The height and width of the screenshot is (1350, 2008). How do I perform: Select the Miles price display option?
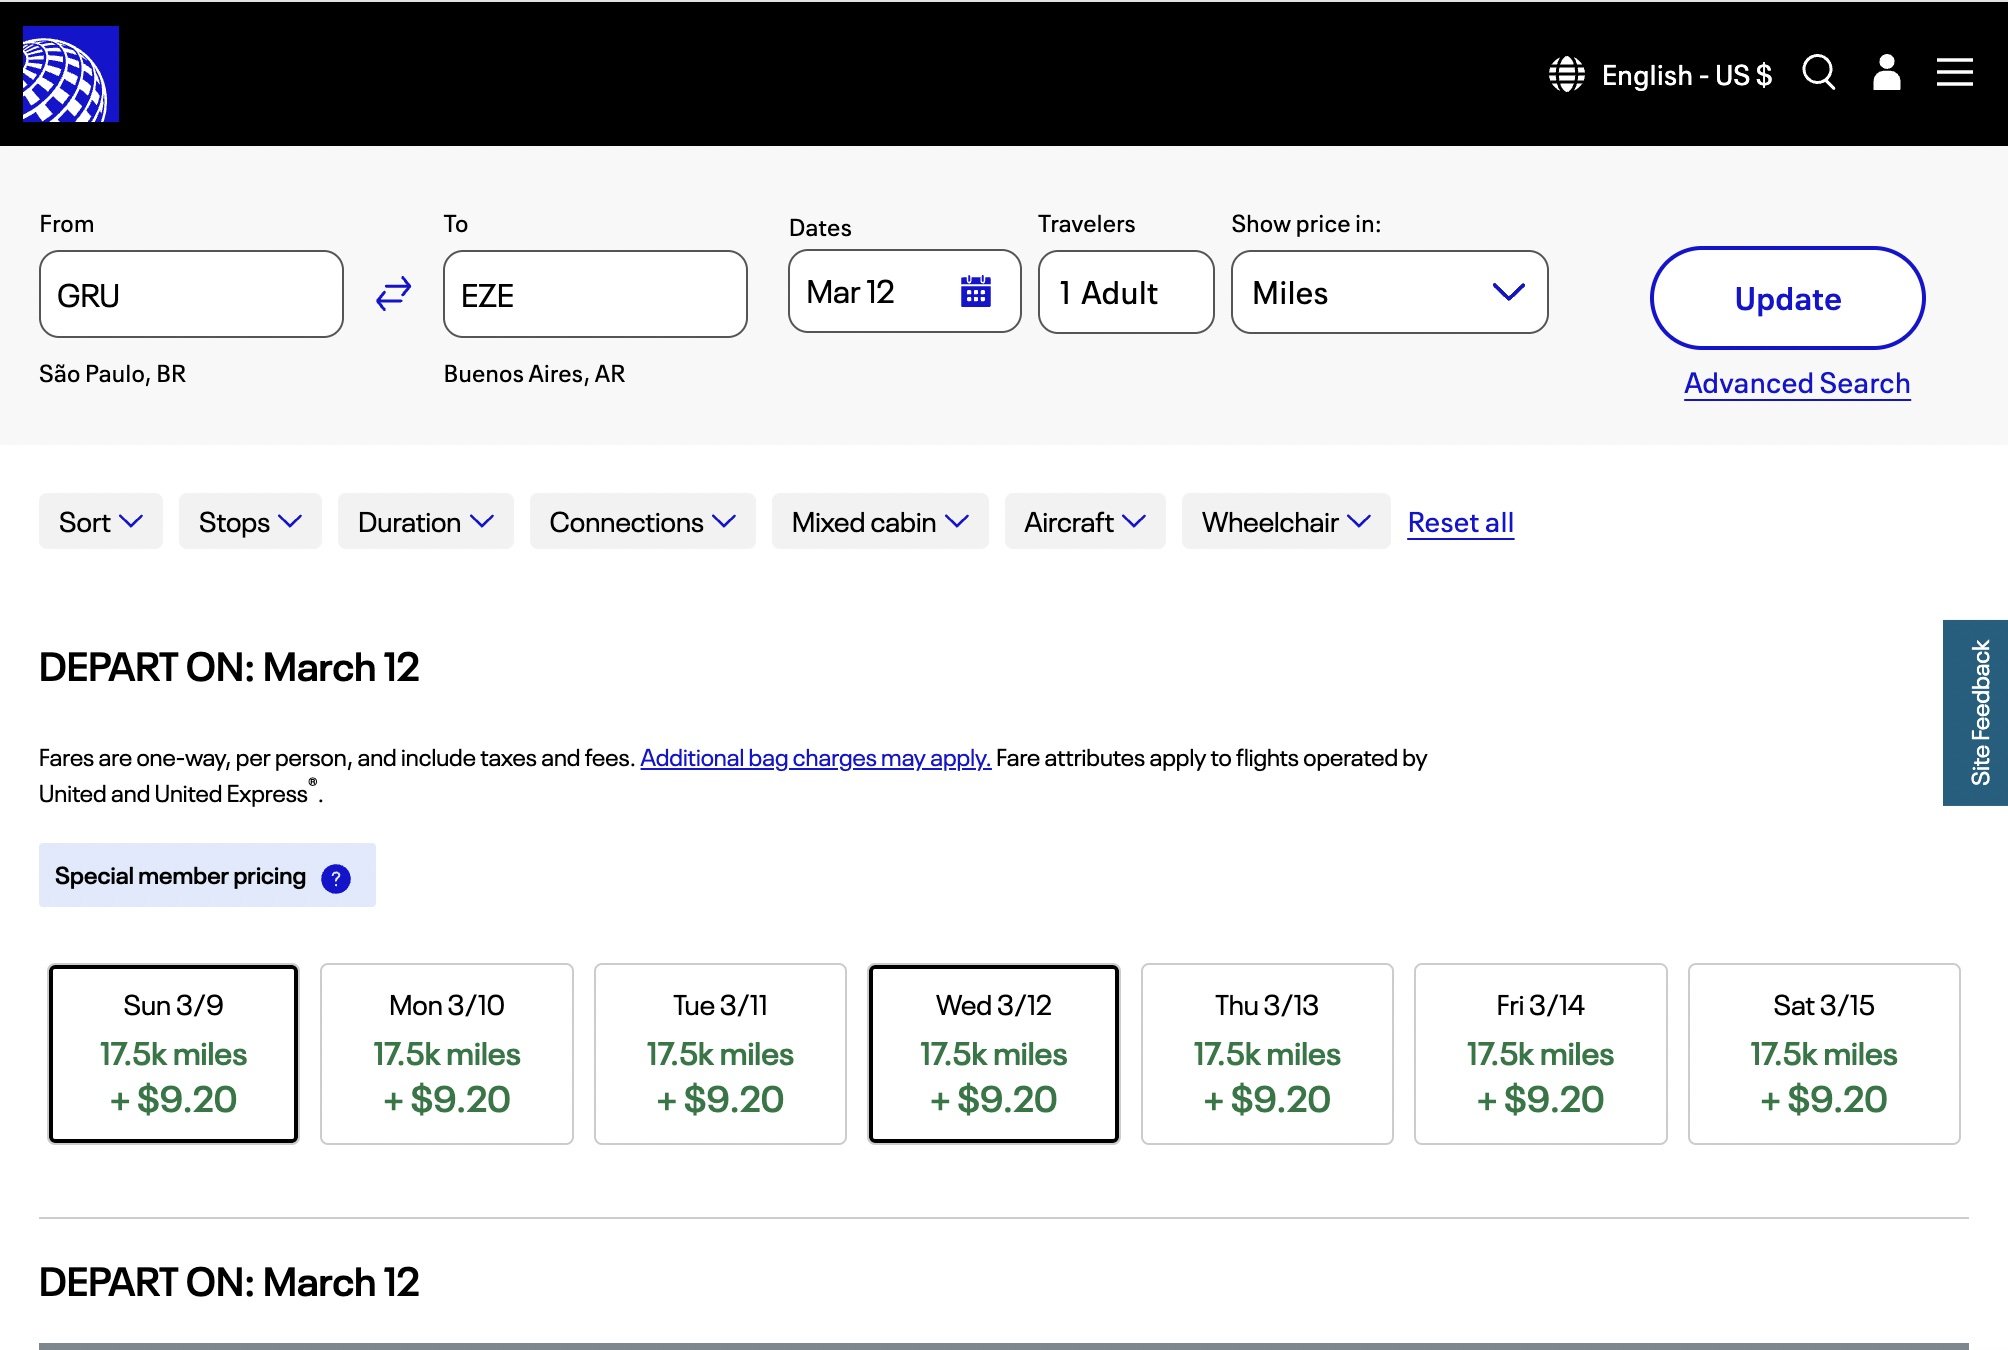(x=1389, y=292)
